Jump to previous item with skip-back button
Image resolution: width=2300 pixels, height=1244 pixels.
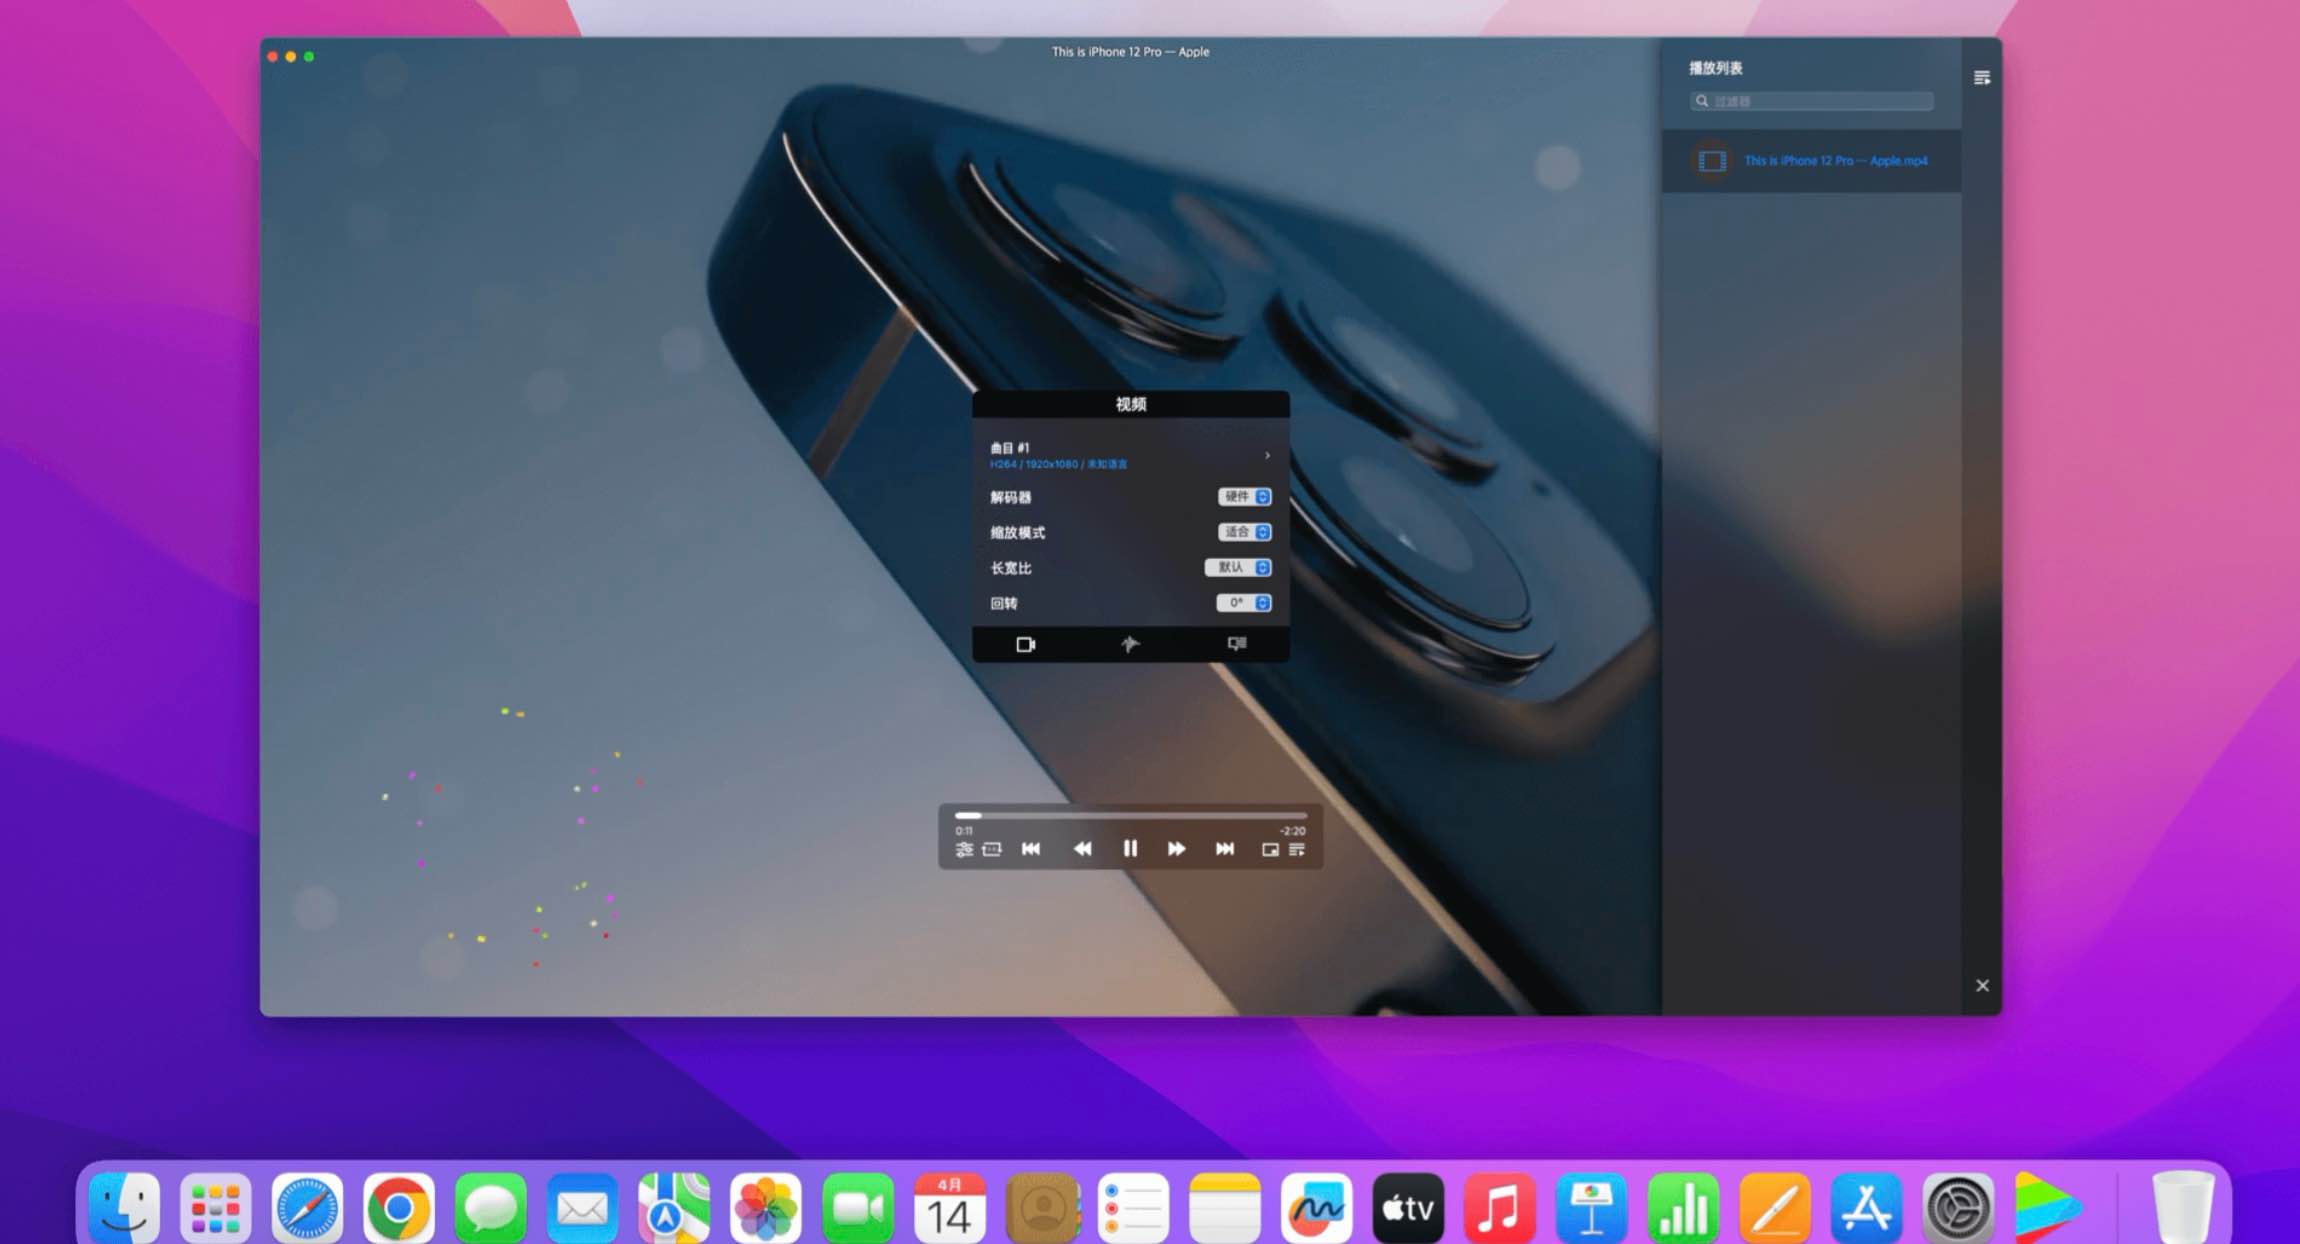click(x=1031, y=849)
